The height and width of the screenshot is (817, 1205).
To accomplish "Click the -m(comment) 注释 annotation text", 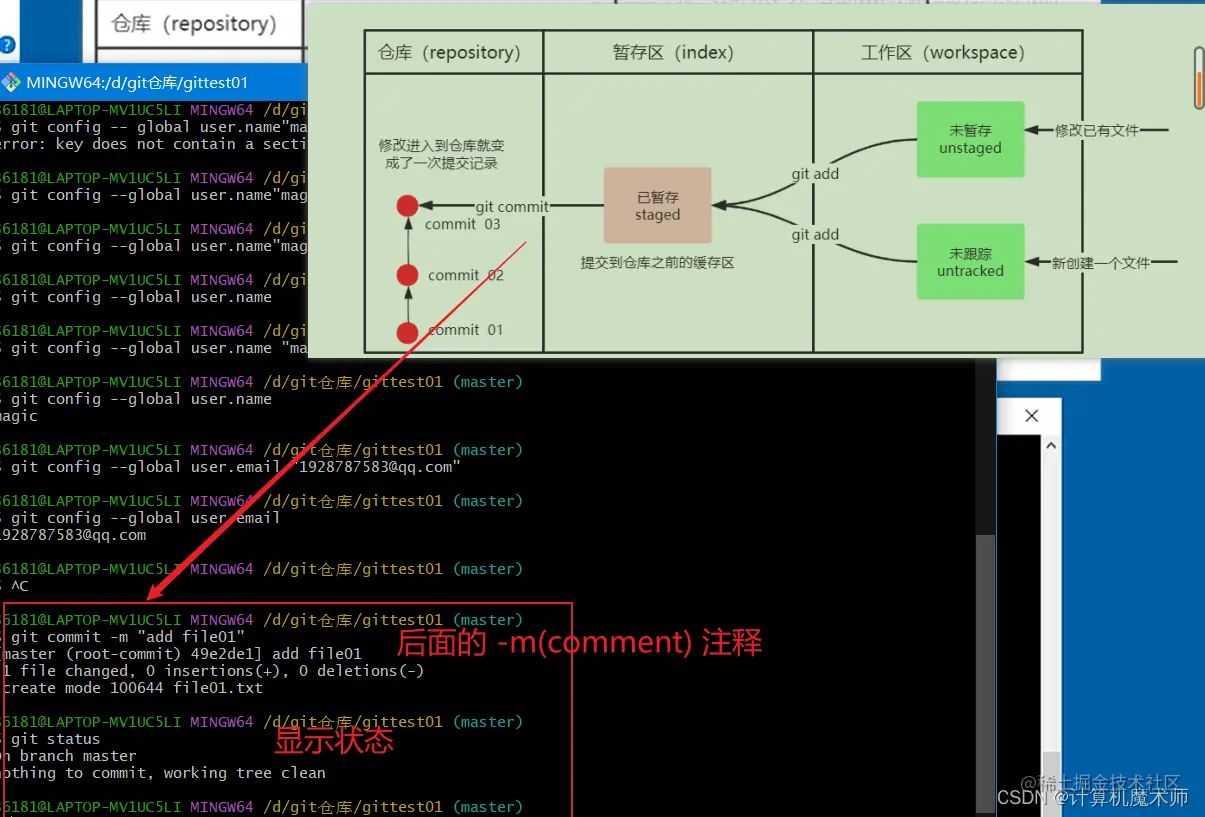I will pyautogui.click(x=582, y=642).
